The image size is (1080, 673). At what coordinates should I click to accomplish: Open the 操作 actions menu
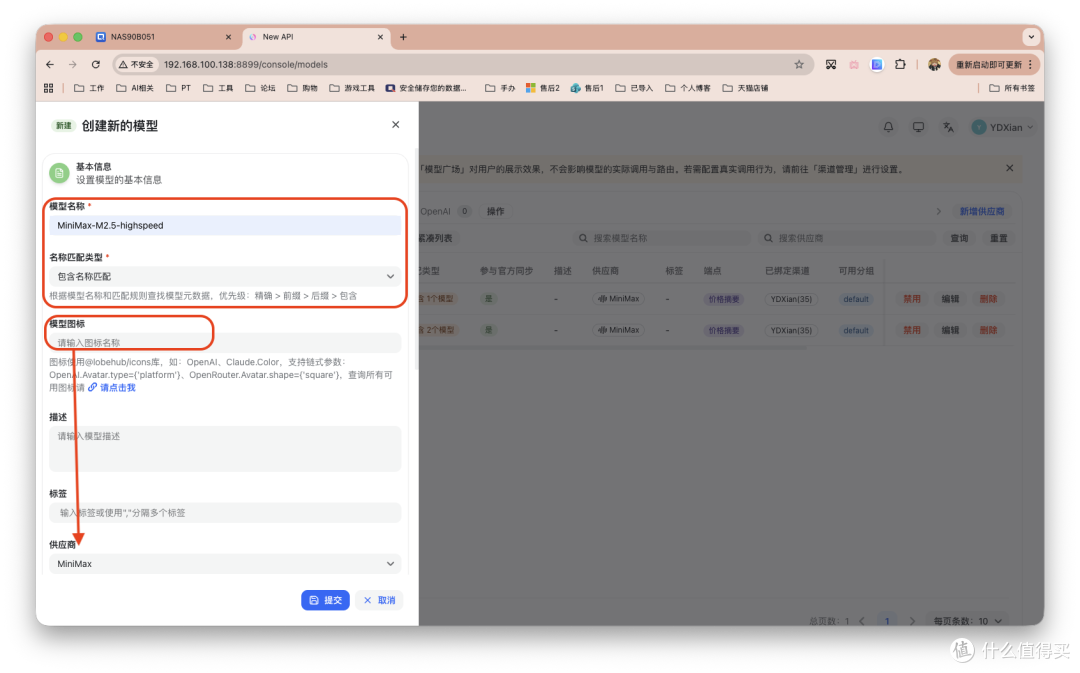coord(495,211)
